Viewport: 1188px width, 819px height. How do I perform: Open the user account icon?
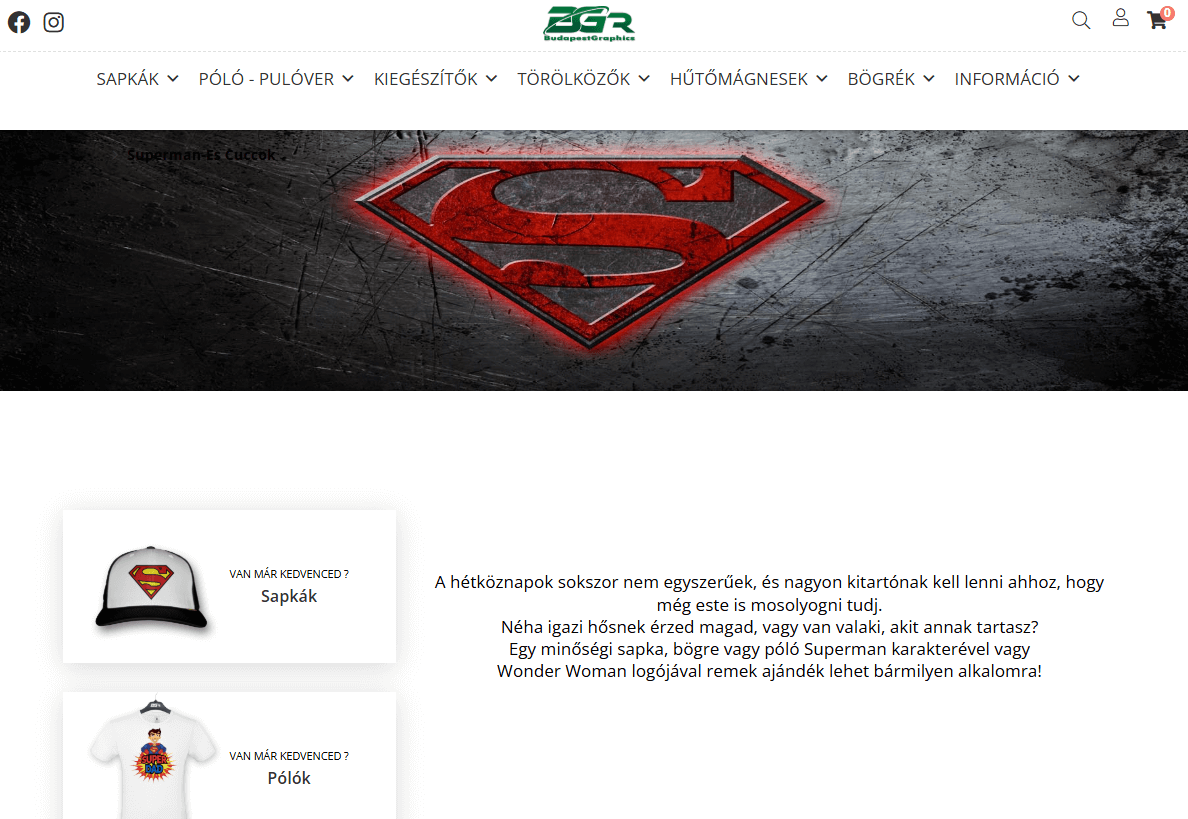pyautogui.click(x=1121, y=18)
